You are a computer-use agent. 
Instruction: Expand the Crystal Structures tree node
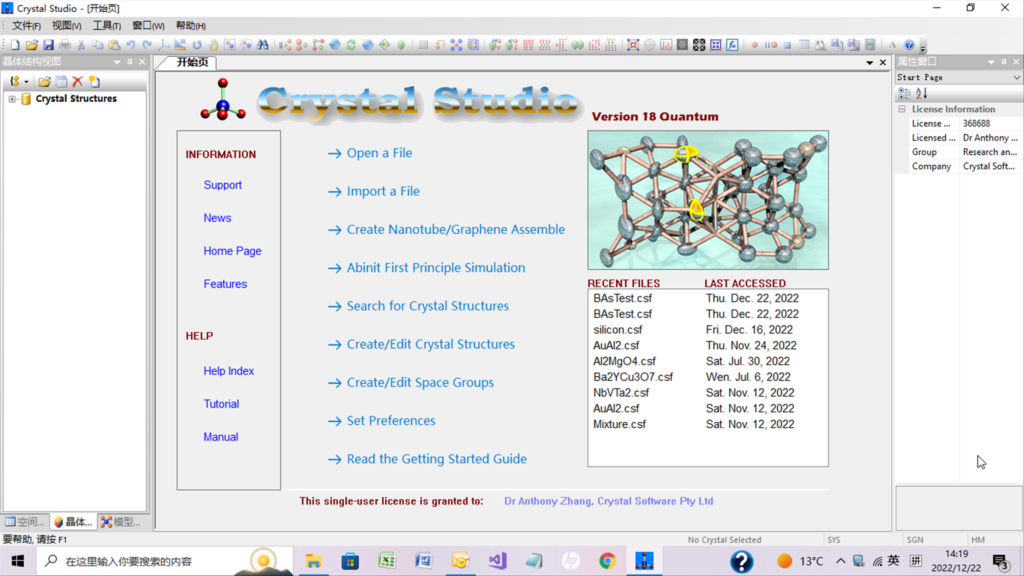[x=12, y=99]
